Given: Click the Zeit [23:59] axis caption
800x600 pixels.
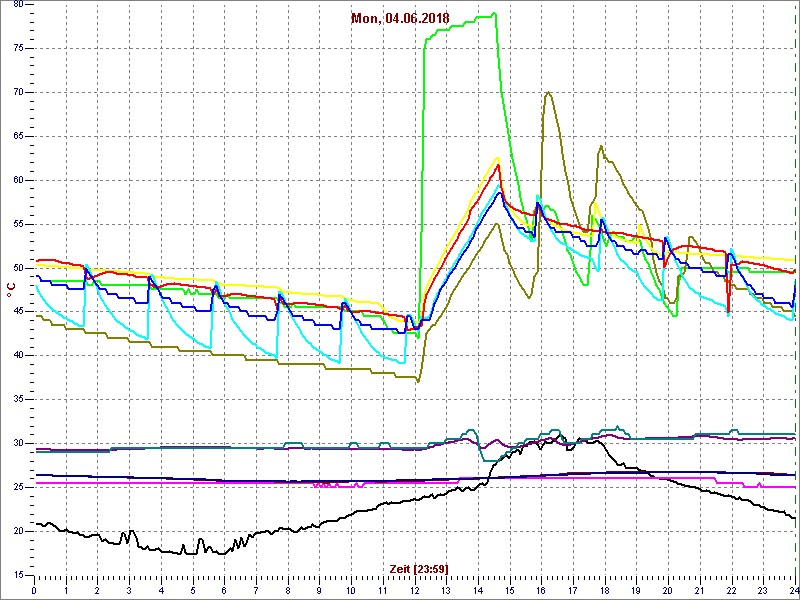Looking at the screenshot, I should point(419,569).
